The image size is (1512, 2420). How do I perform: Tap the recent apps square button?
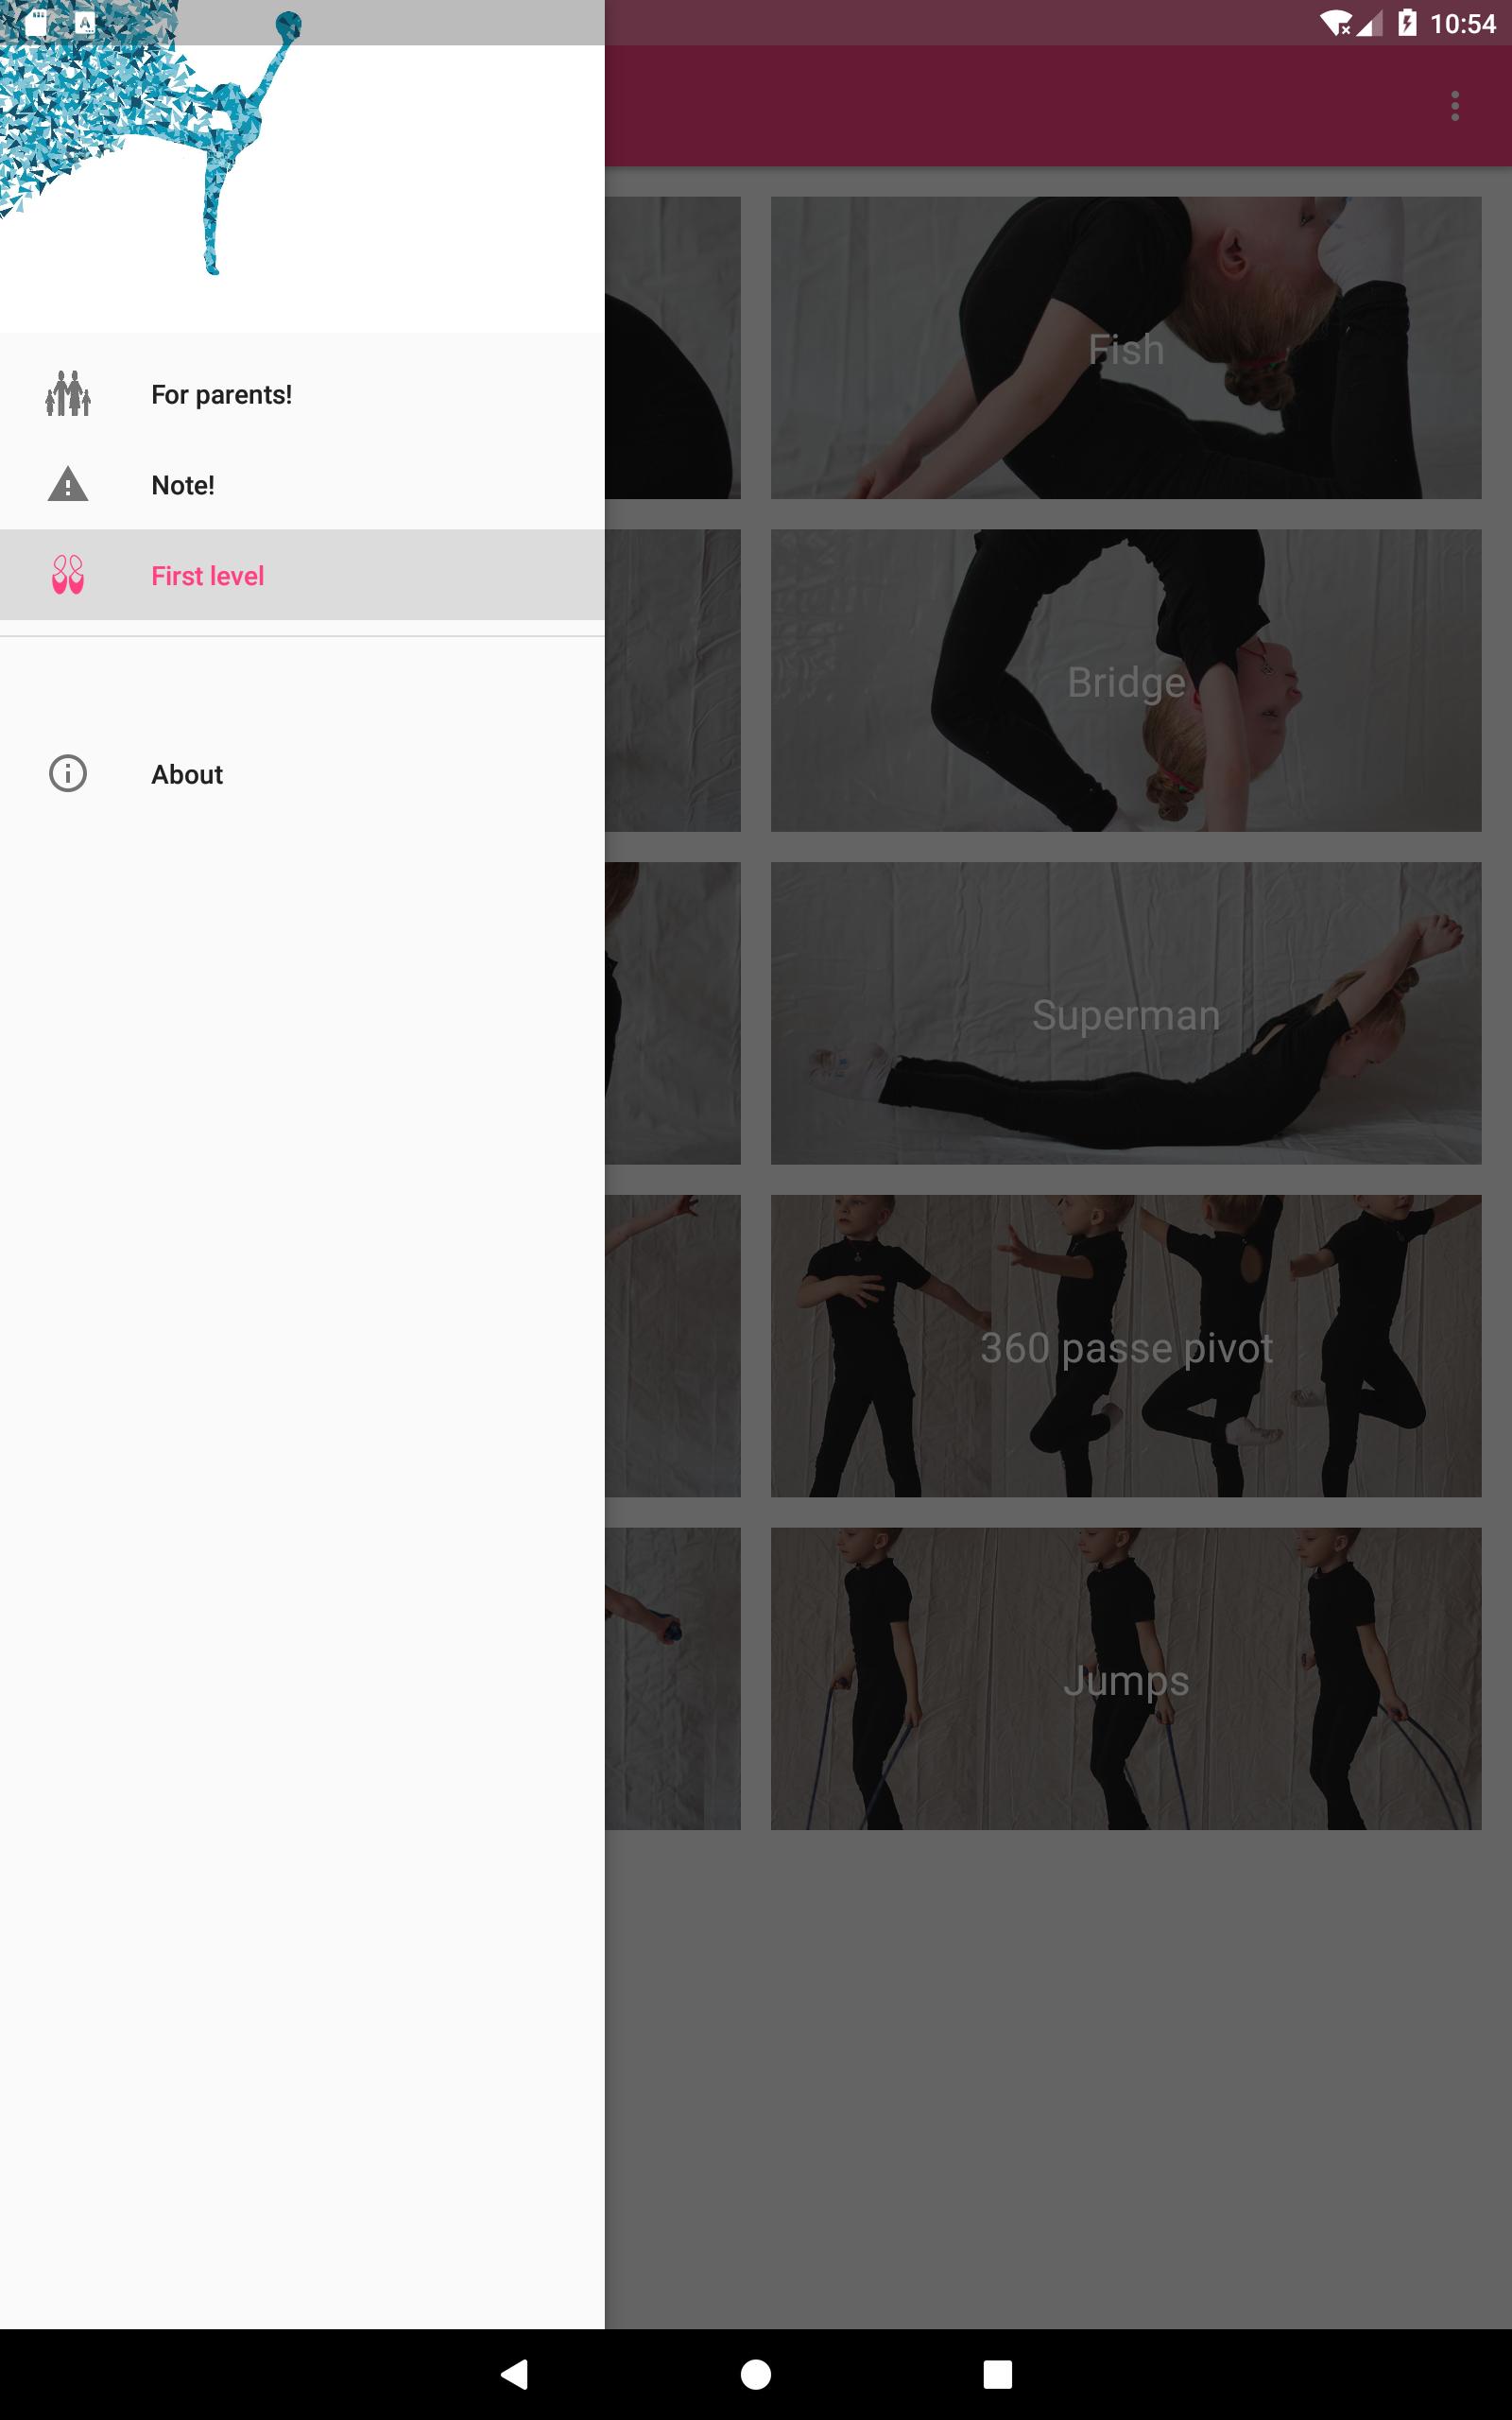997,2374
